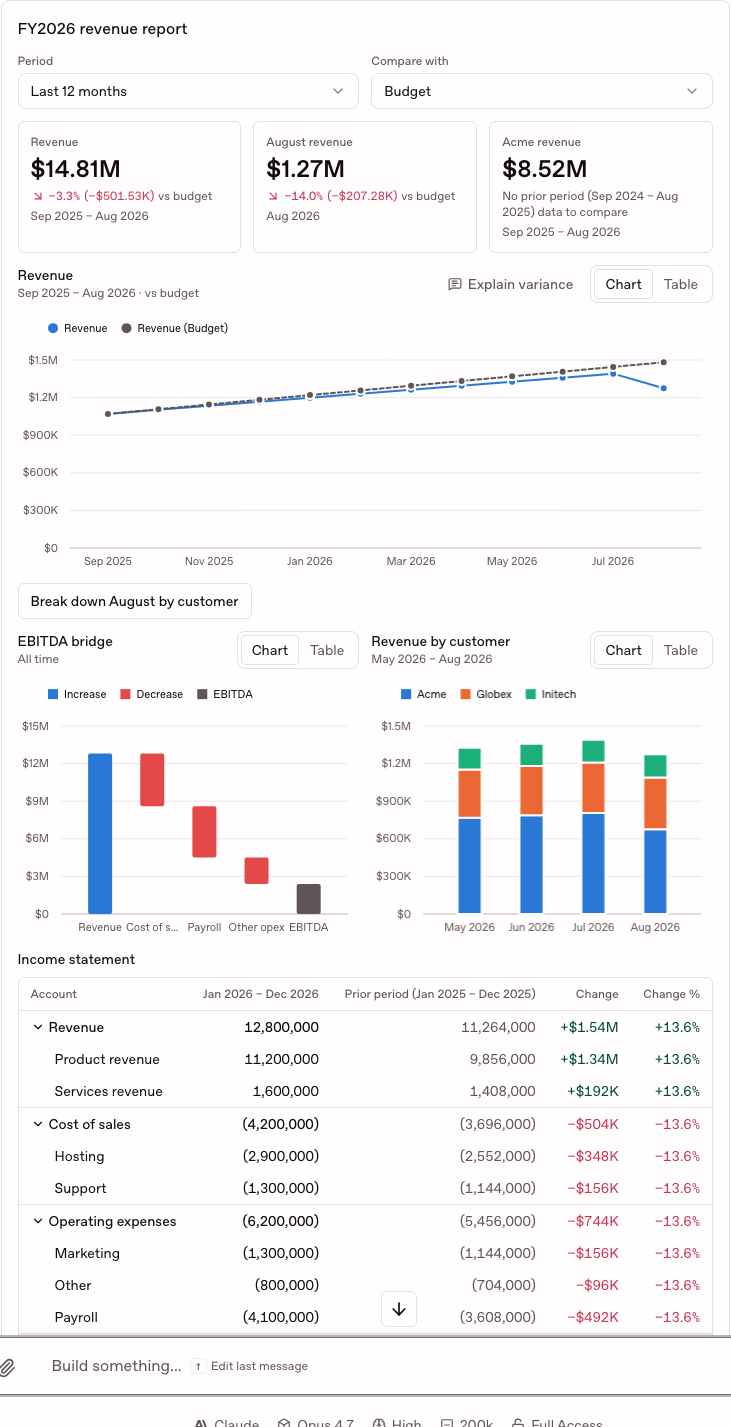Screen dimensions: 731x1427
Task: Click the Explain variance note icon
Action: 455,285
